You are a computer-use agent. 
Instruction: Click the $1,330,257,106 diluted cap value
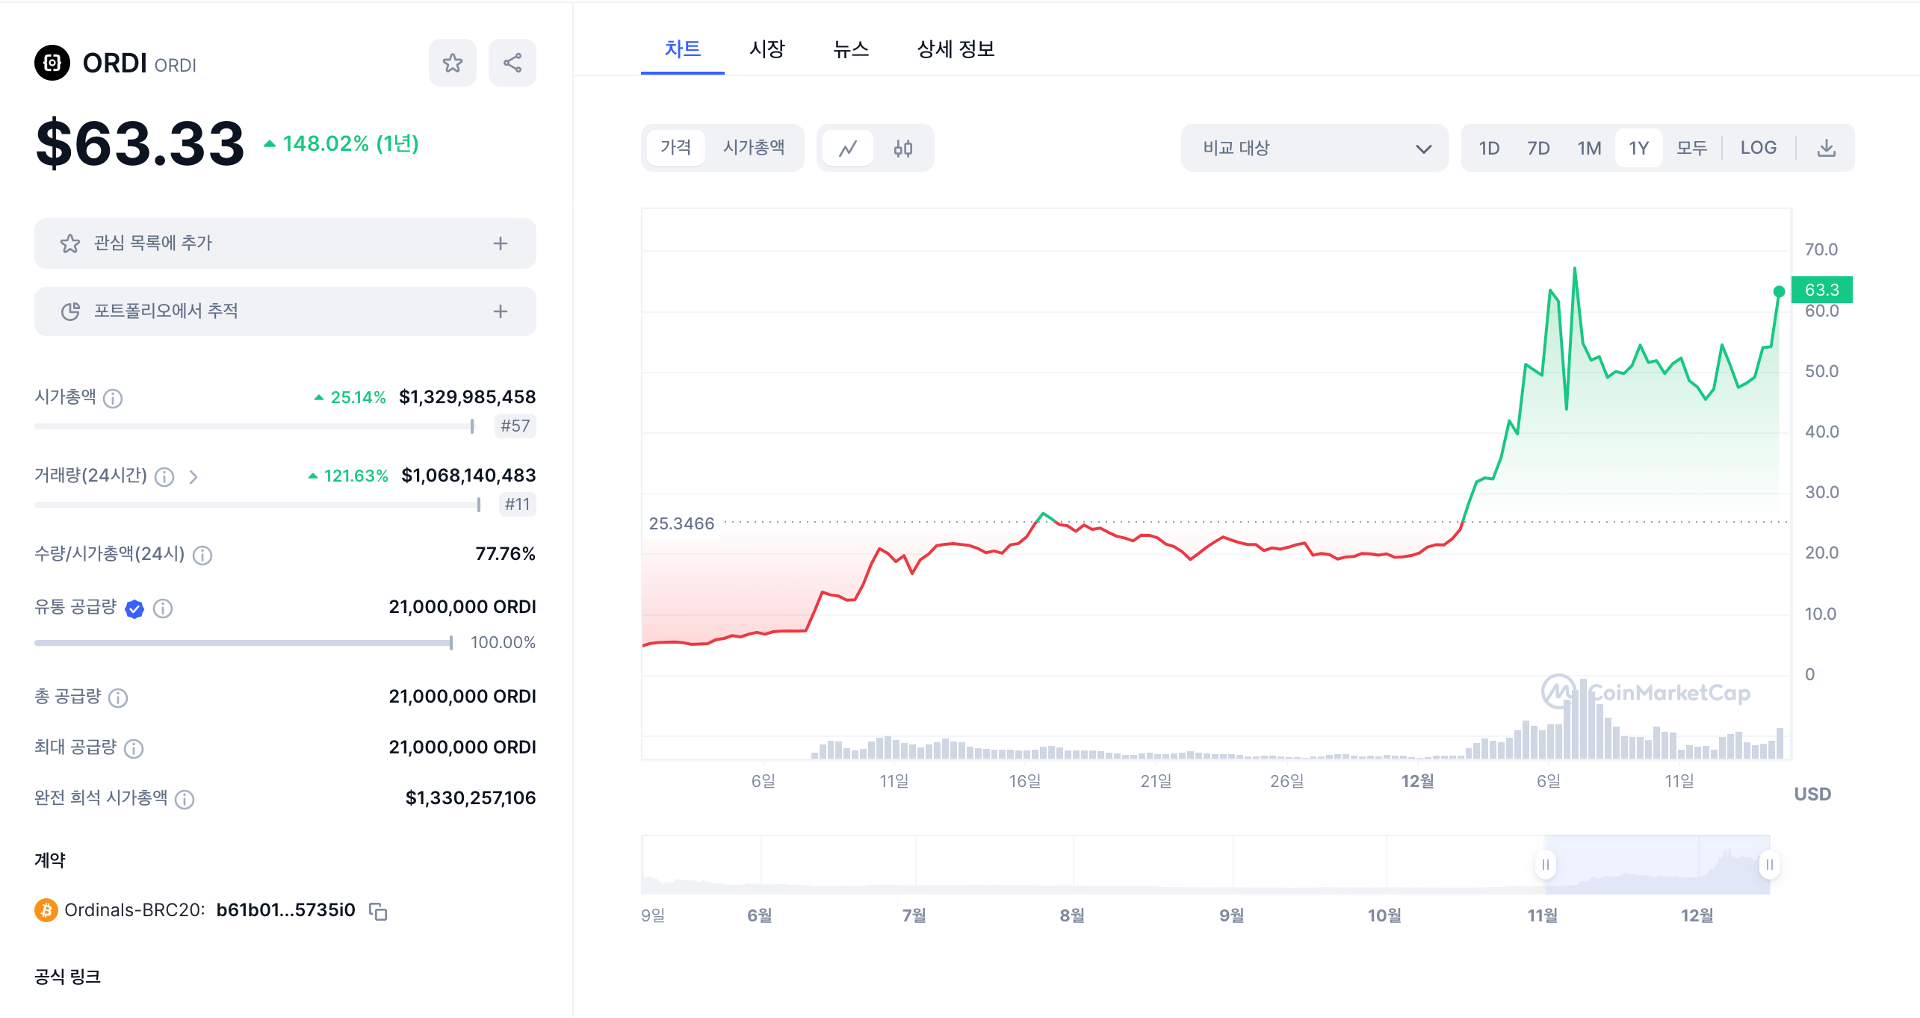click(x=470, y=797)
